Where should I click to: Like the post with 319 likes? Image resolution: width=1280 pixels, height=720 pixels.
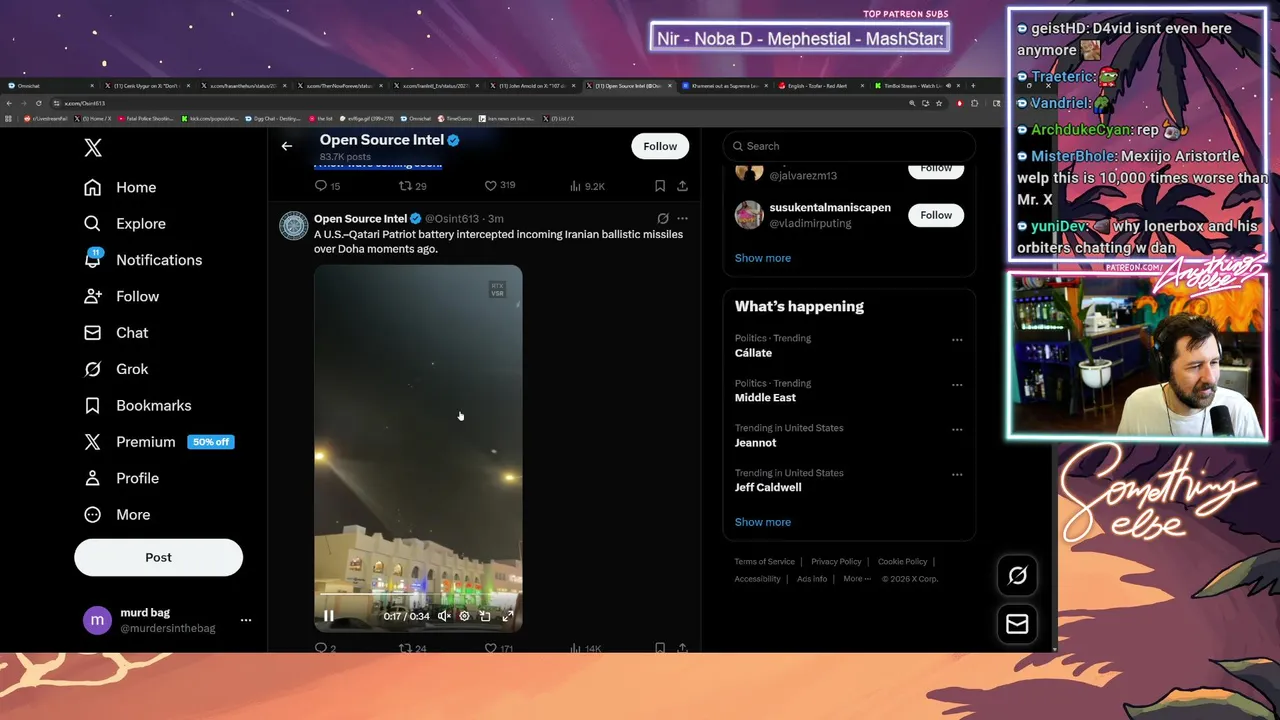click(x=500, y=186)
